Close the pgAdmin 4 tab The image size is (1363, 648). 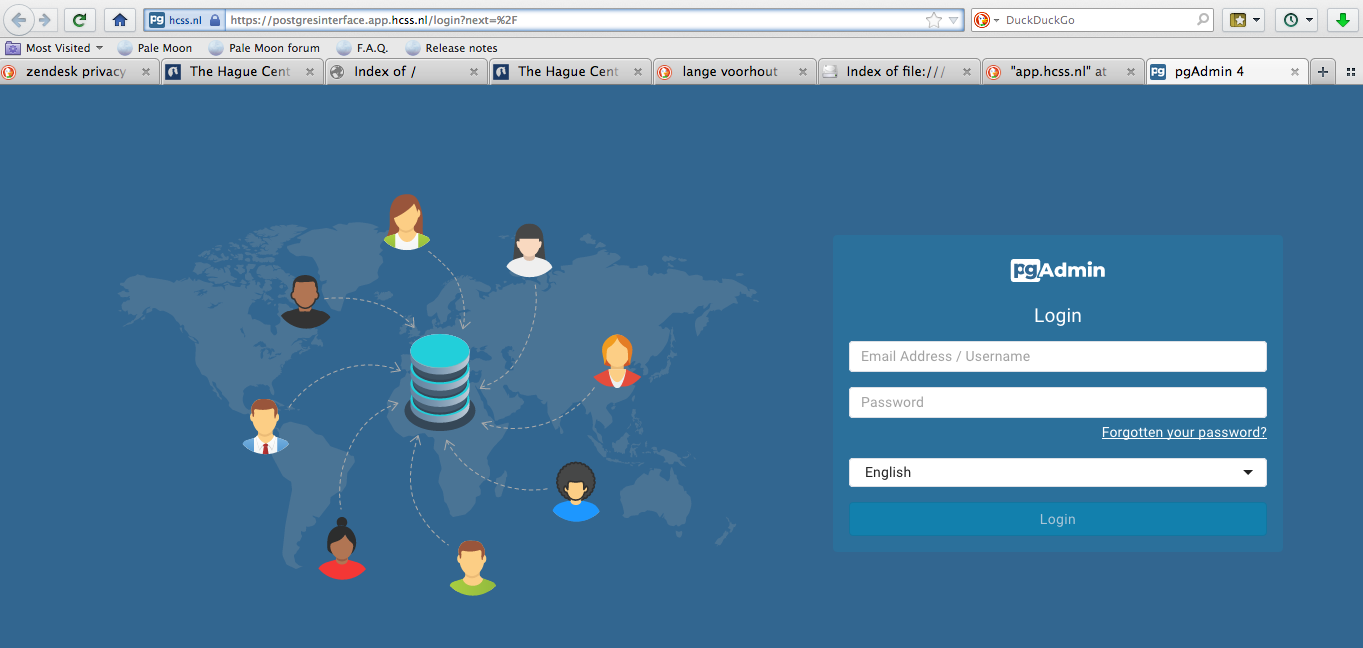click(x=1295, y=72)
